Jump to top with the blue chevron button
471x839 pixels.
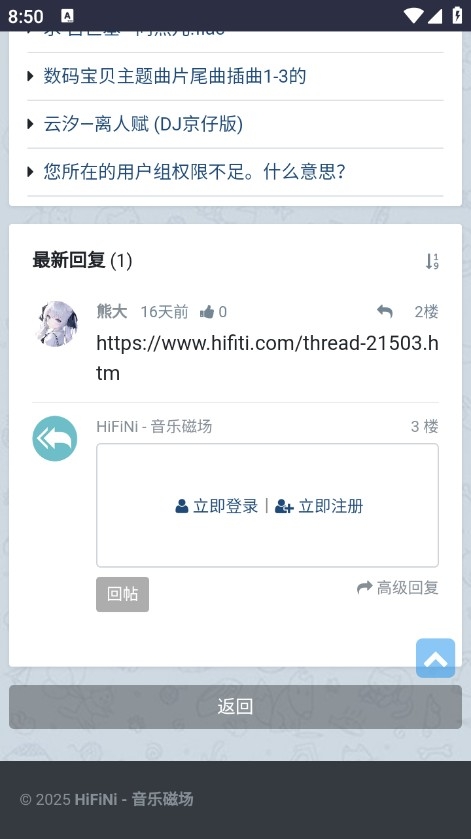(436, 658)
